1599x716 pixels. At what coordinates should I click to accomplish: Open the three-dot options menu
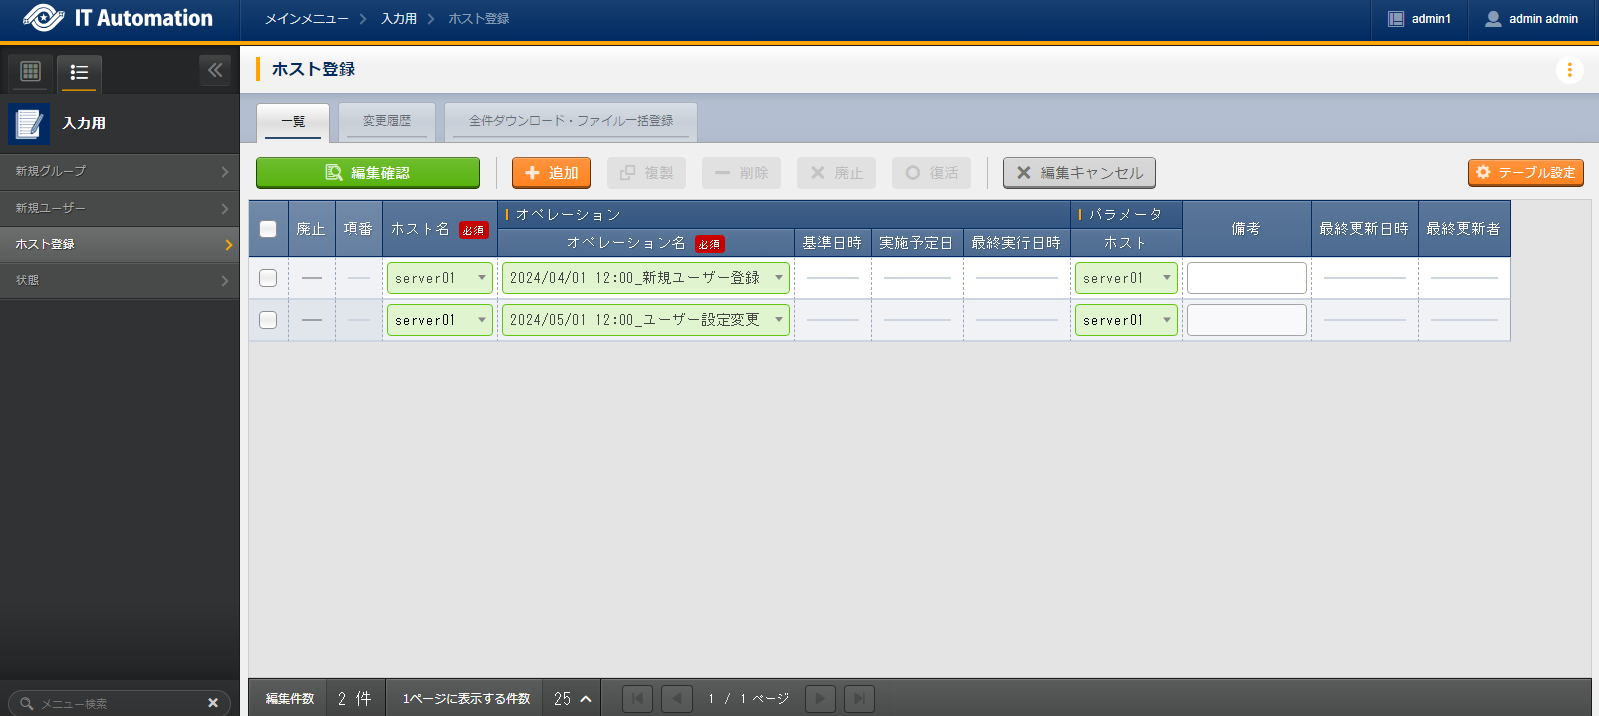pos(1569,70)
